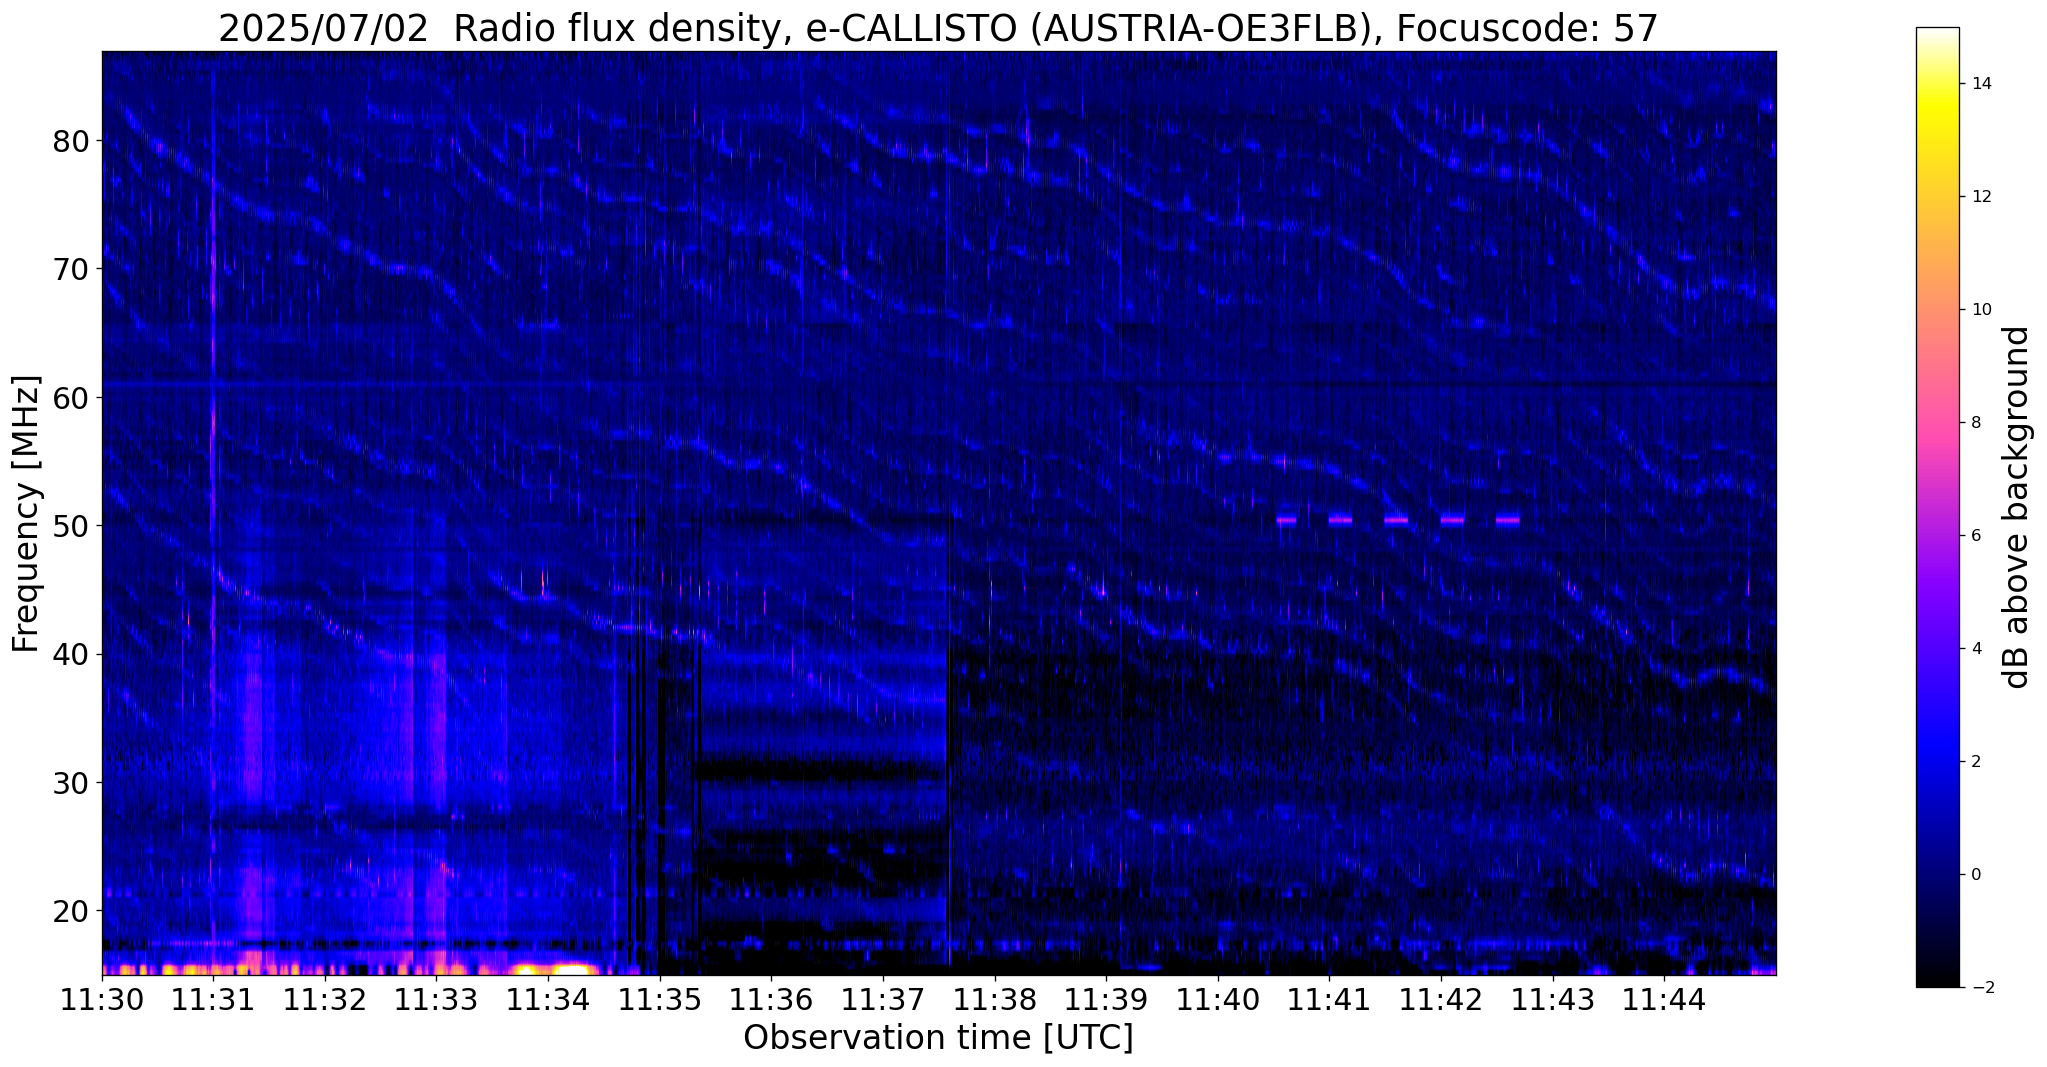Click the colorbar tick label 8
The height and width of the screenshot is (1067, 2047).
click(x=1976, y=423)
